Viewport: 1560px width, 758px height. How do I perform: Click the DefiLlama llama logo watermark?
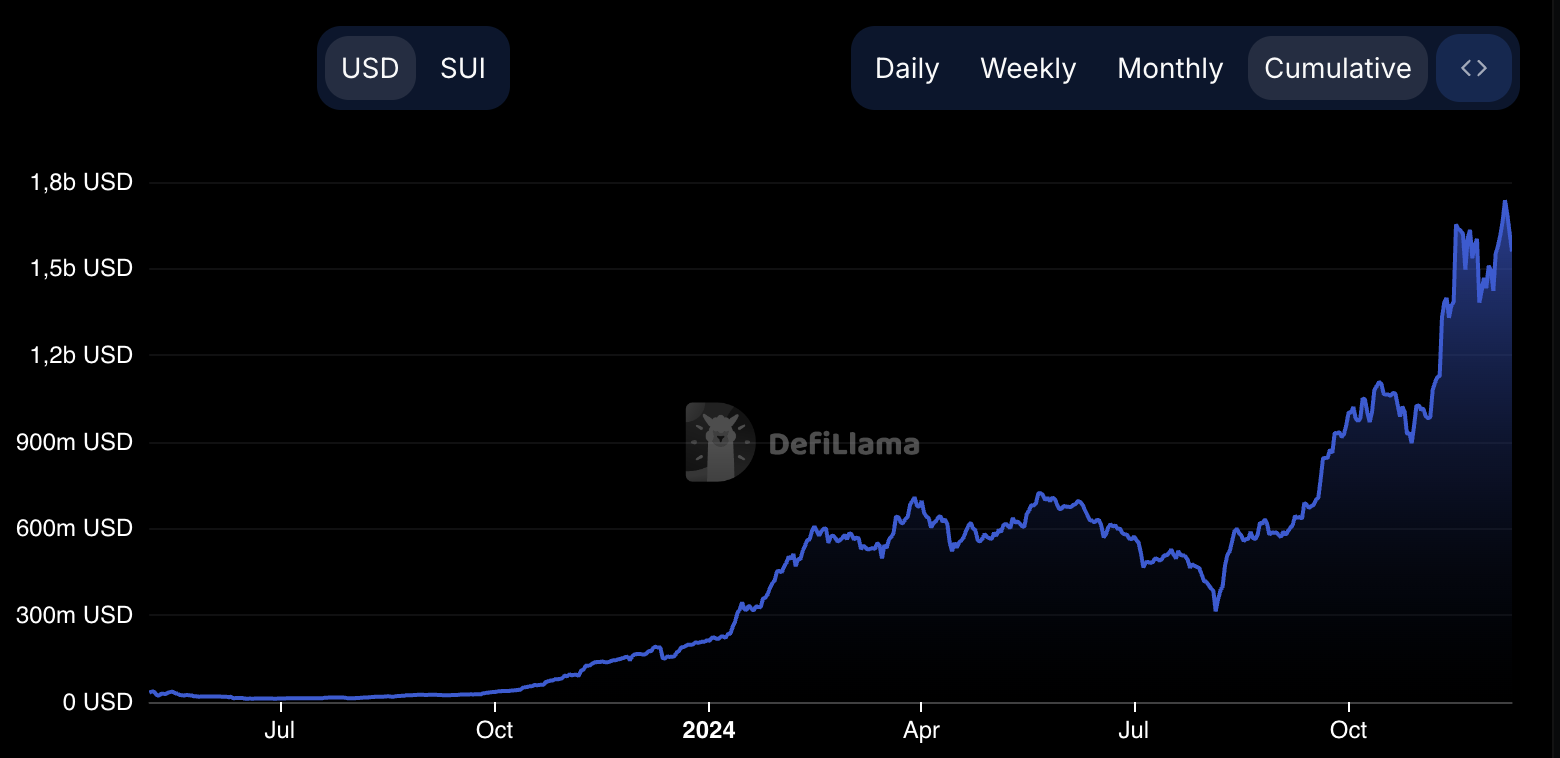pyautogui.click(x=720, y=442)
